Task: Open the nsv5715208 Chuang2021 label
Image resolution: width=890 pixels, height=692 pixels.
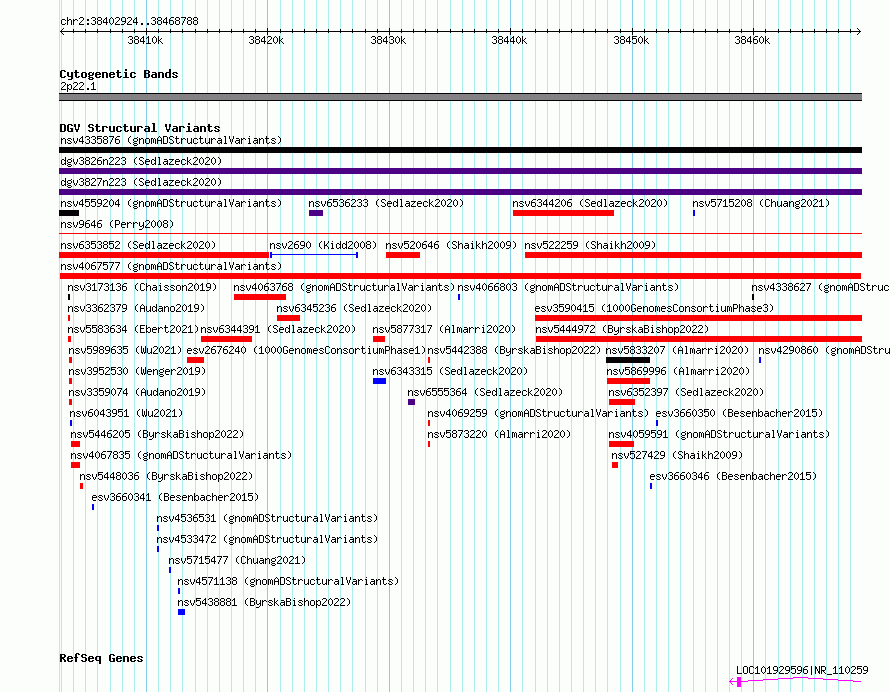Action: (761, 203)
